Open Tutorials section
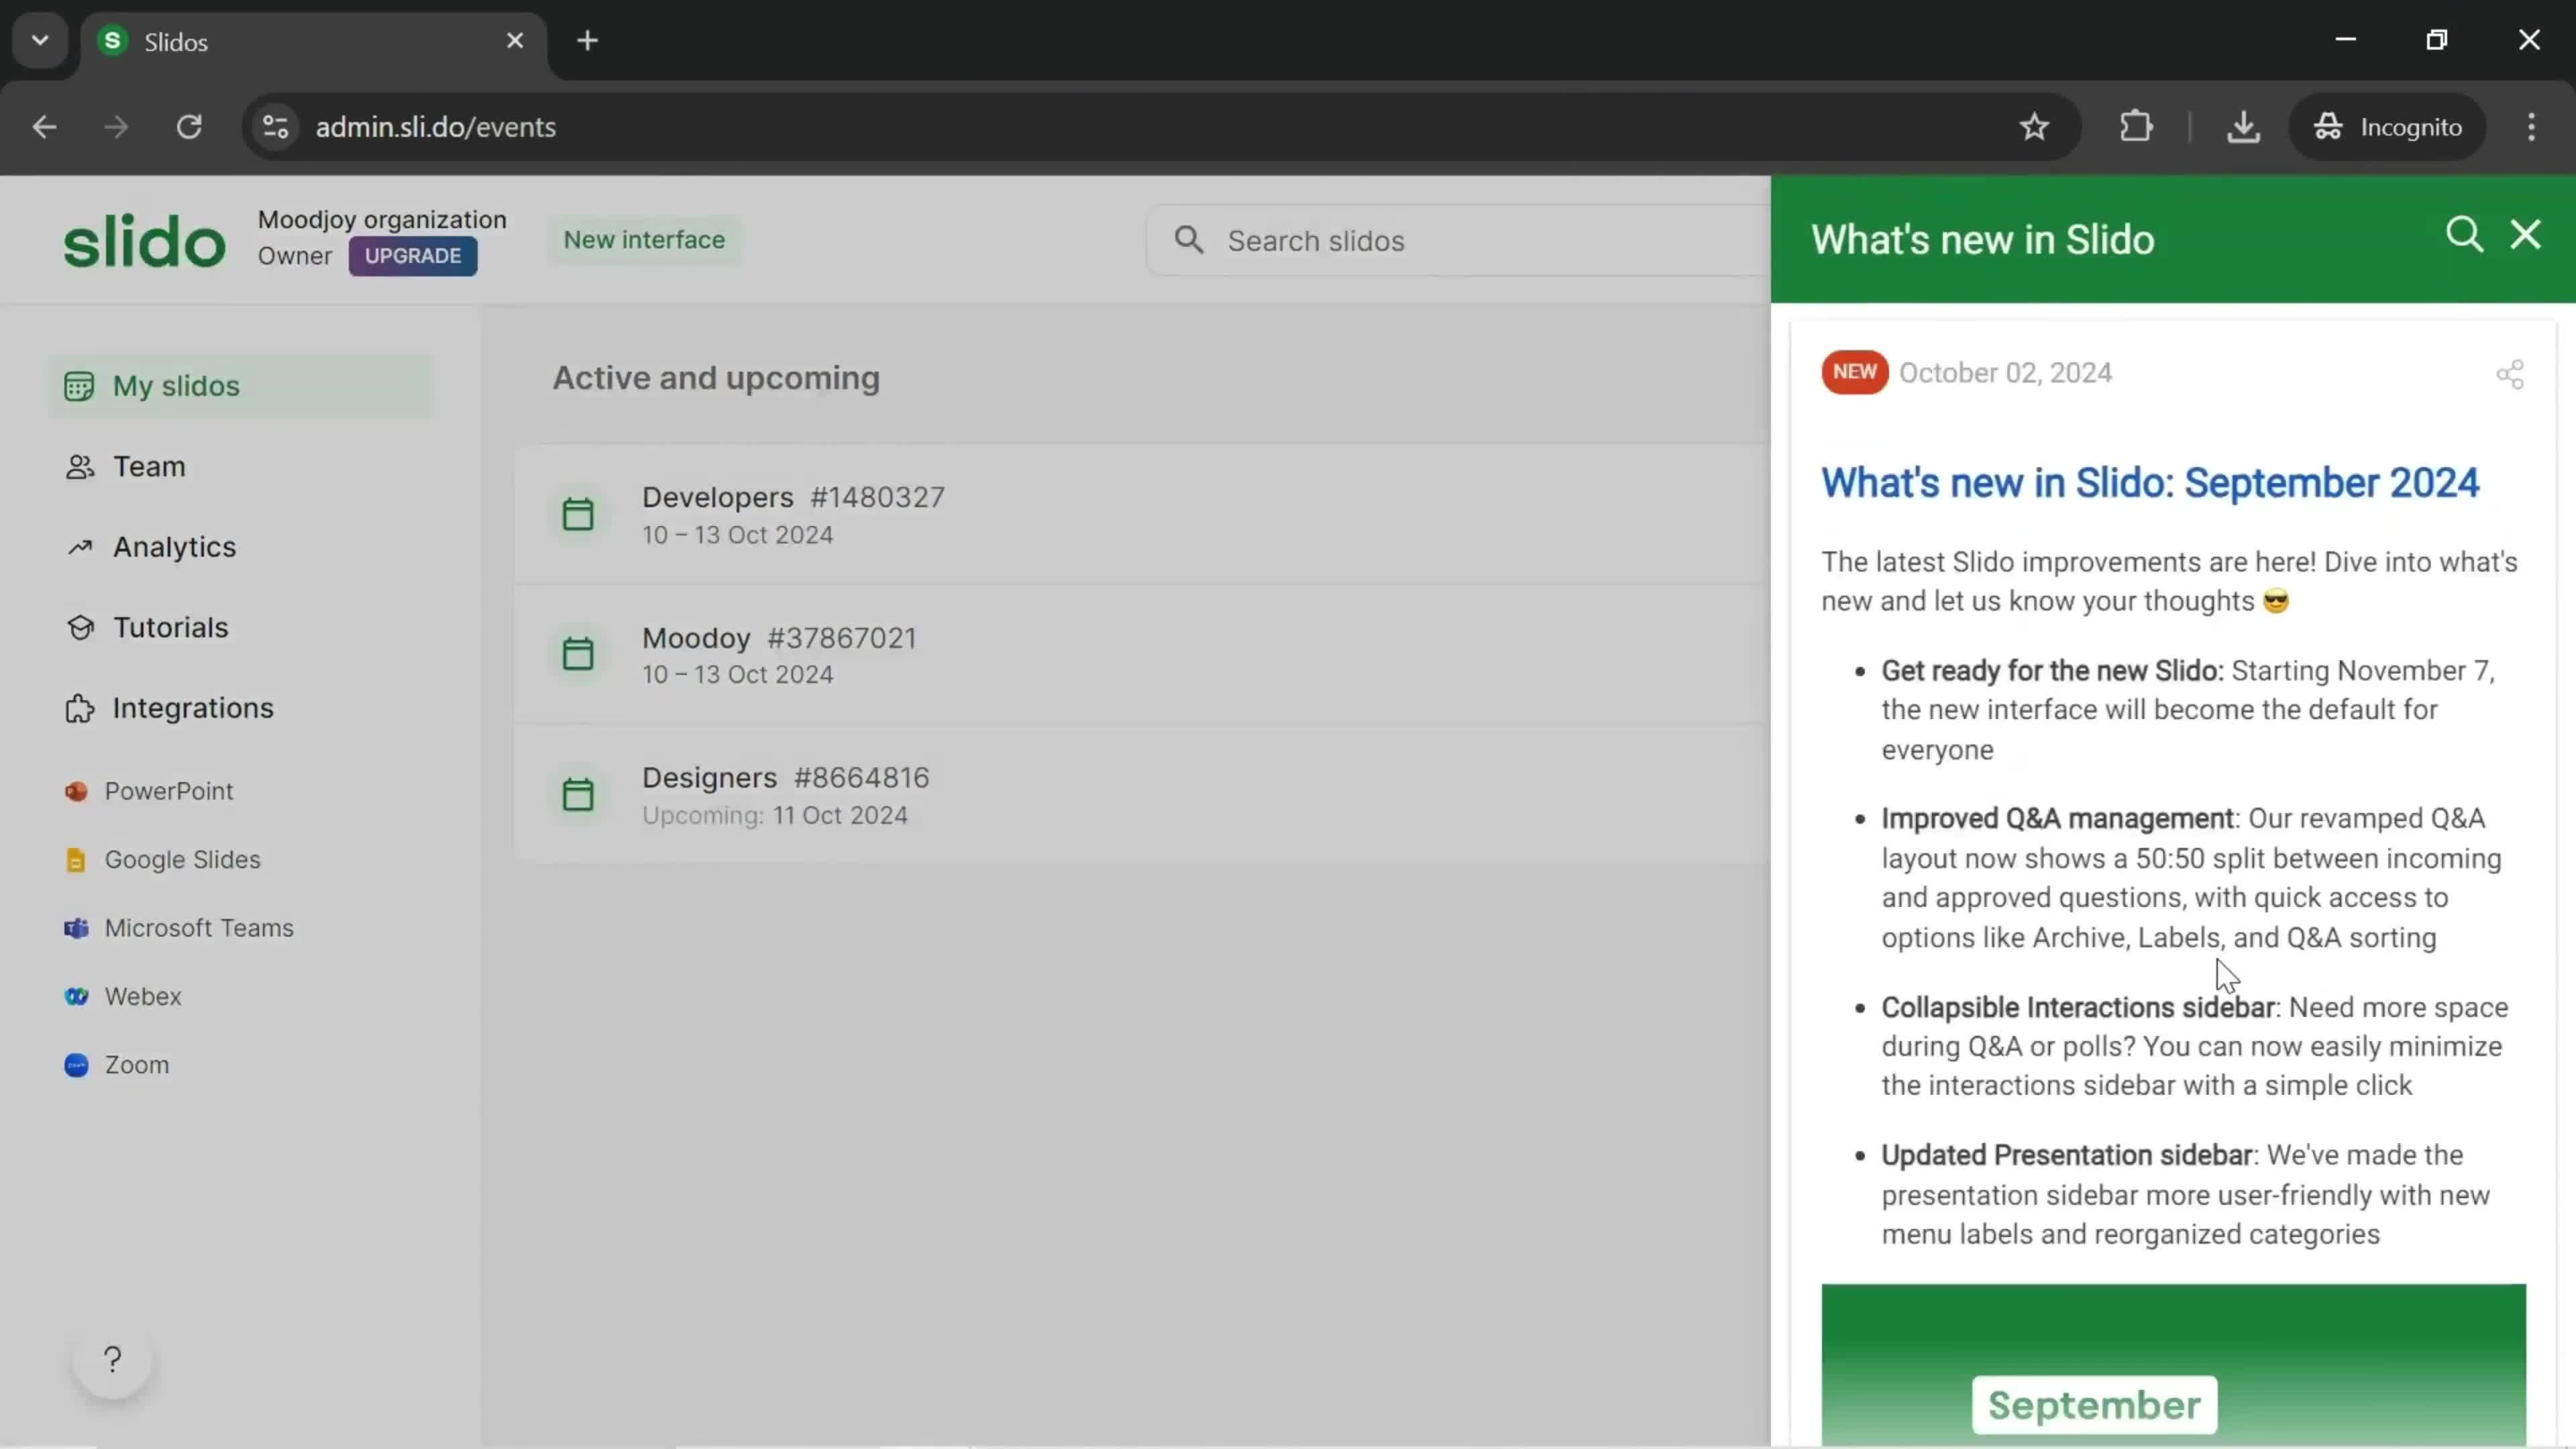This screenshot has height=1449, width=2576. [x=170, y=627]
